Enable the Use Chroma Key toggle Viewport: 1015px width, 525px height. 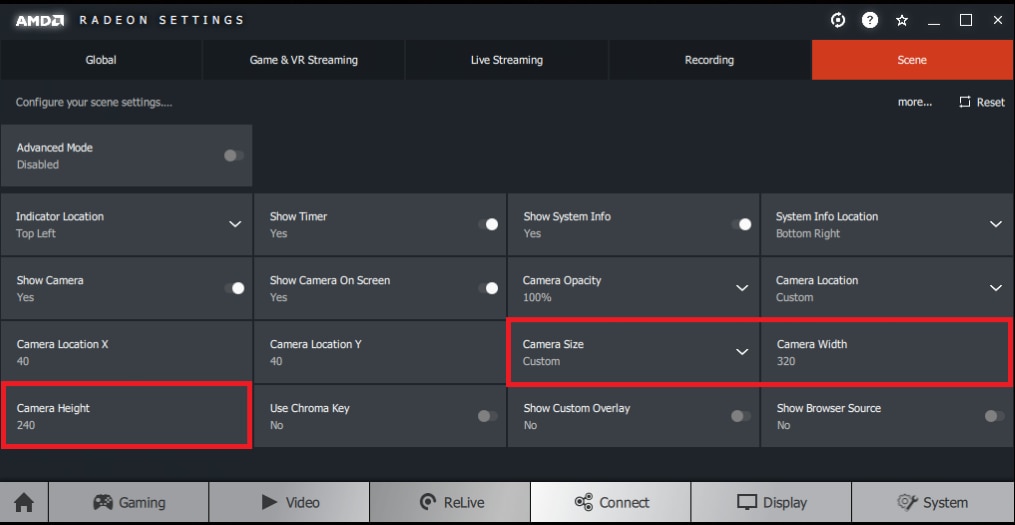(x=487, y=416)
